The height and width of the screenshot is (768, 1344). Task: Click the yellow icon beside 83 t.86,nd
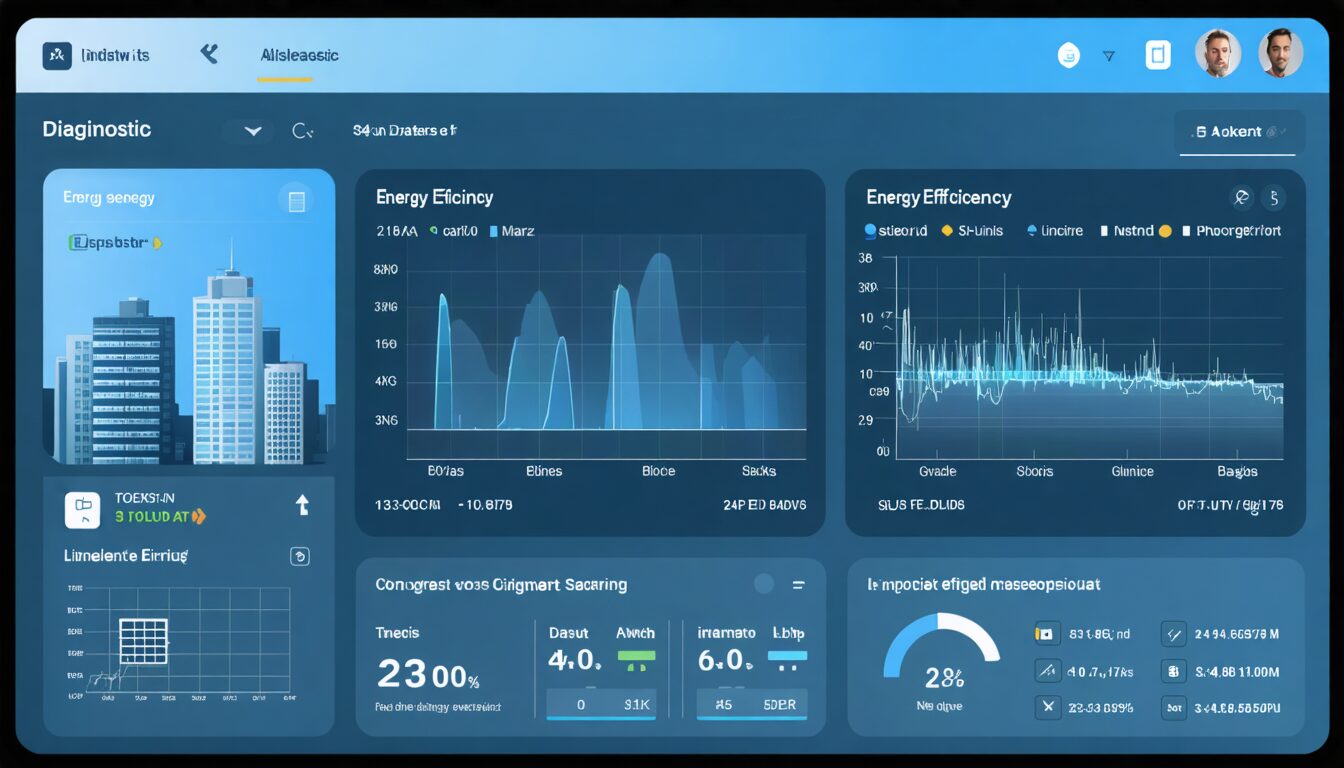coord(1045,633)
